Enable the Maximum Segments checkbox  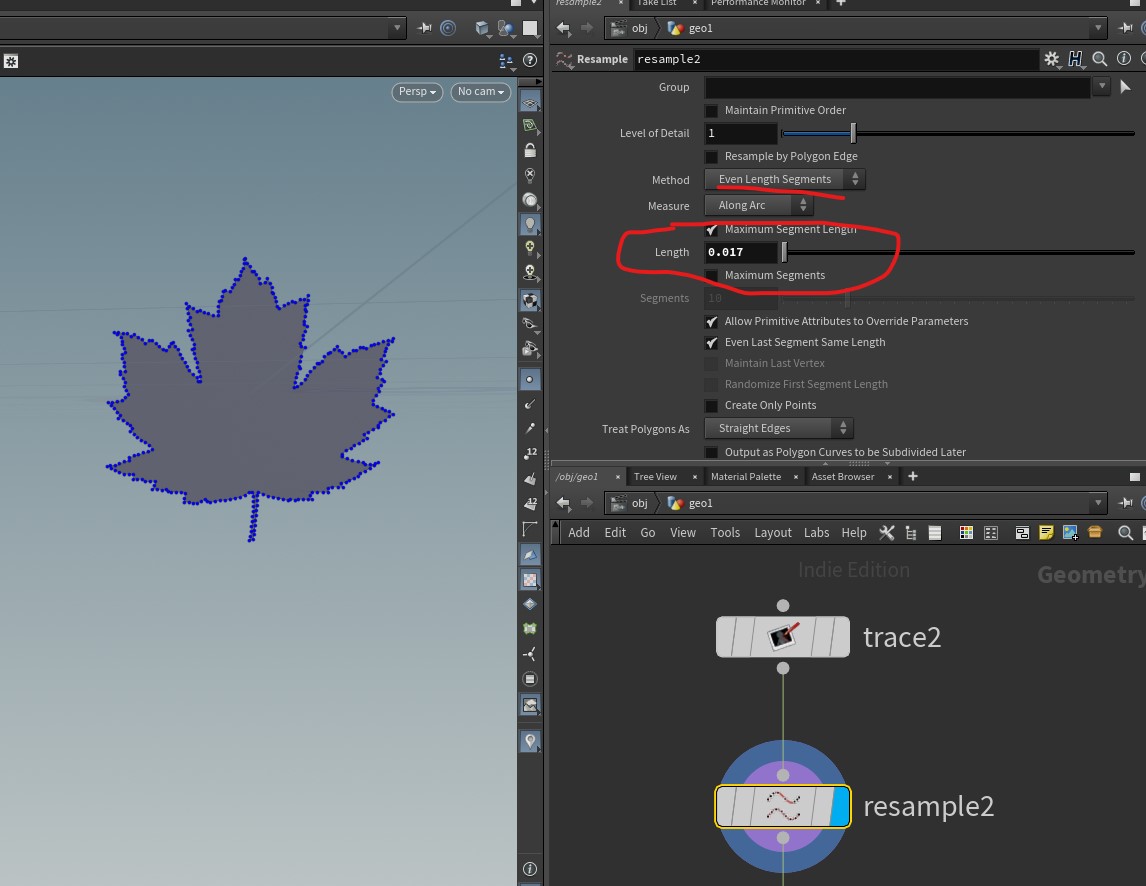(x=711, y=275)
